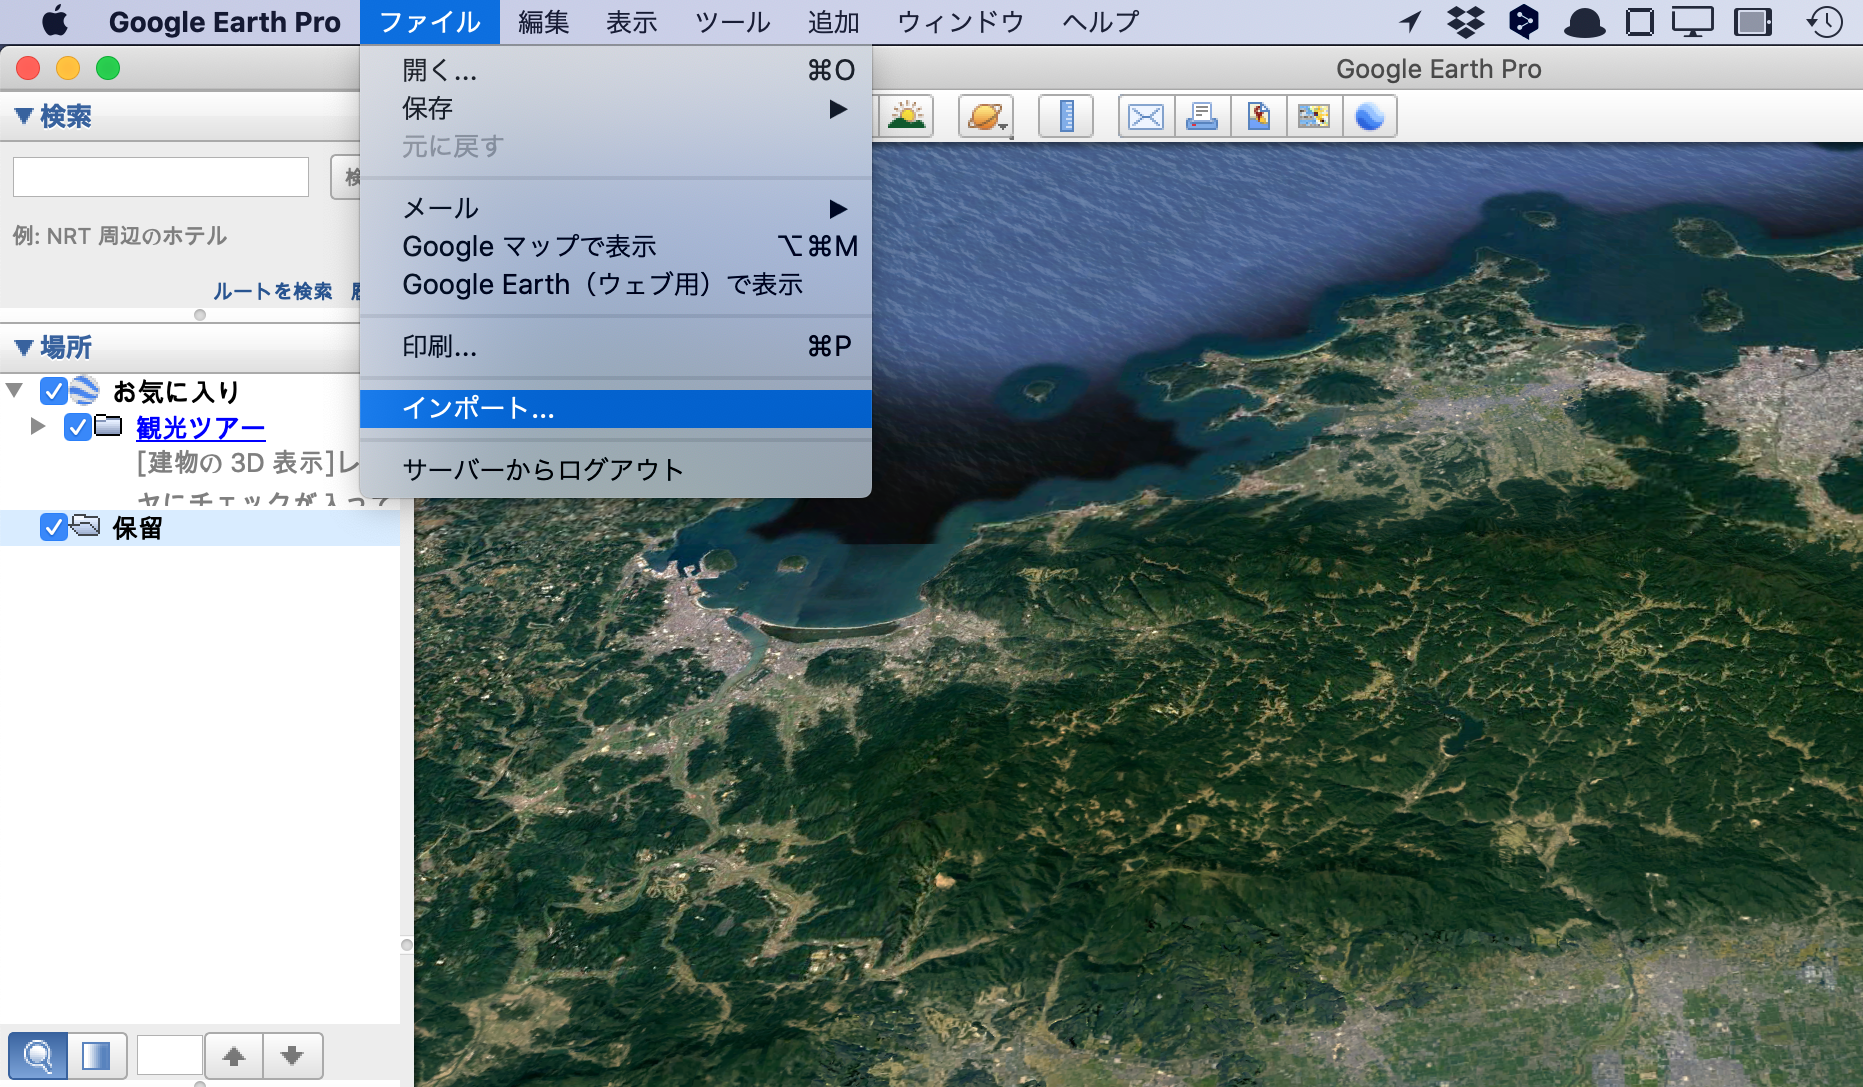The width and height of the screenshot is (1863, 1087).
Task: Open the 編集 menu
Action: pyautogui.click(x=544, y=22)
